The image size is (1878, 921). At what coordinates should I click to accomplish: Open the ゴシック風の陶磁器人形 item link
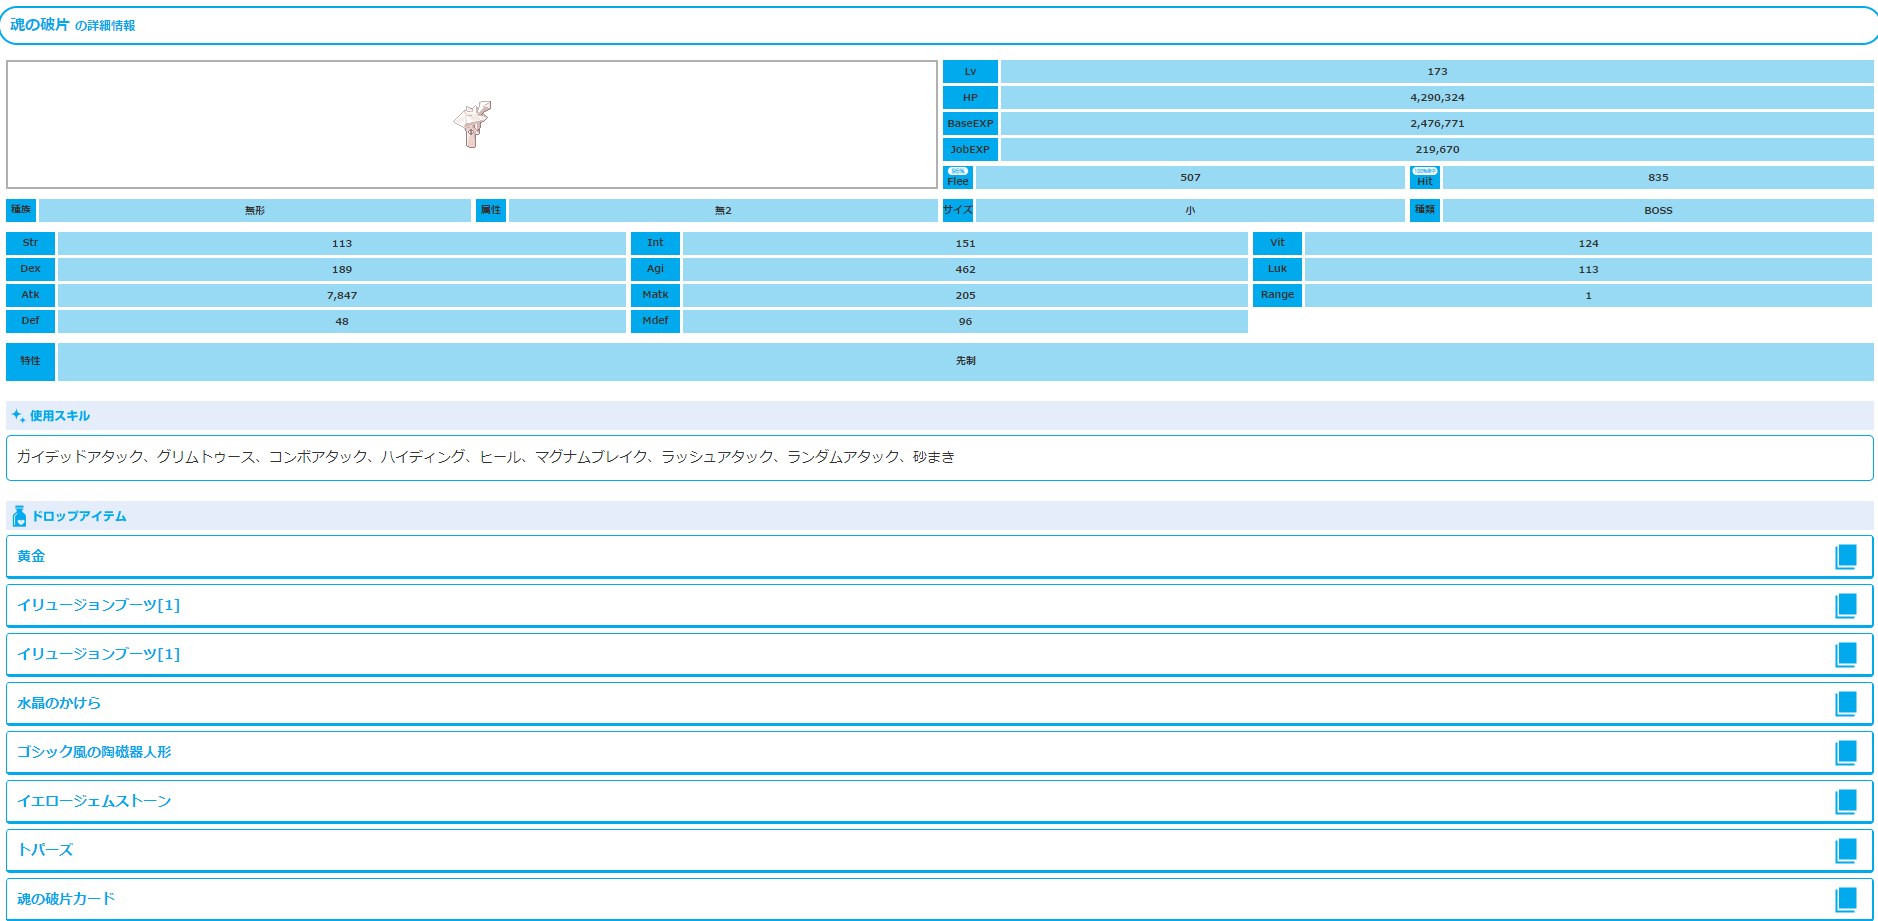pyautogui.click(x=94, y=753)
